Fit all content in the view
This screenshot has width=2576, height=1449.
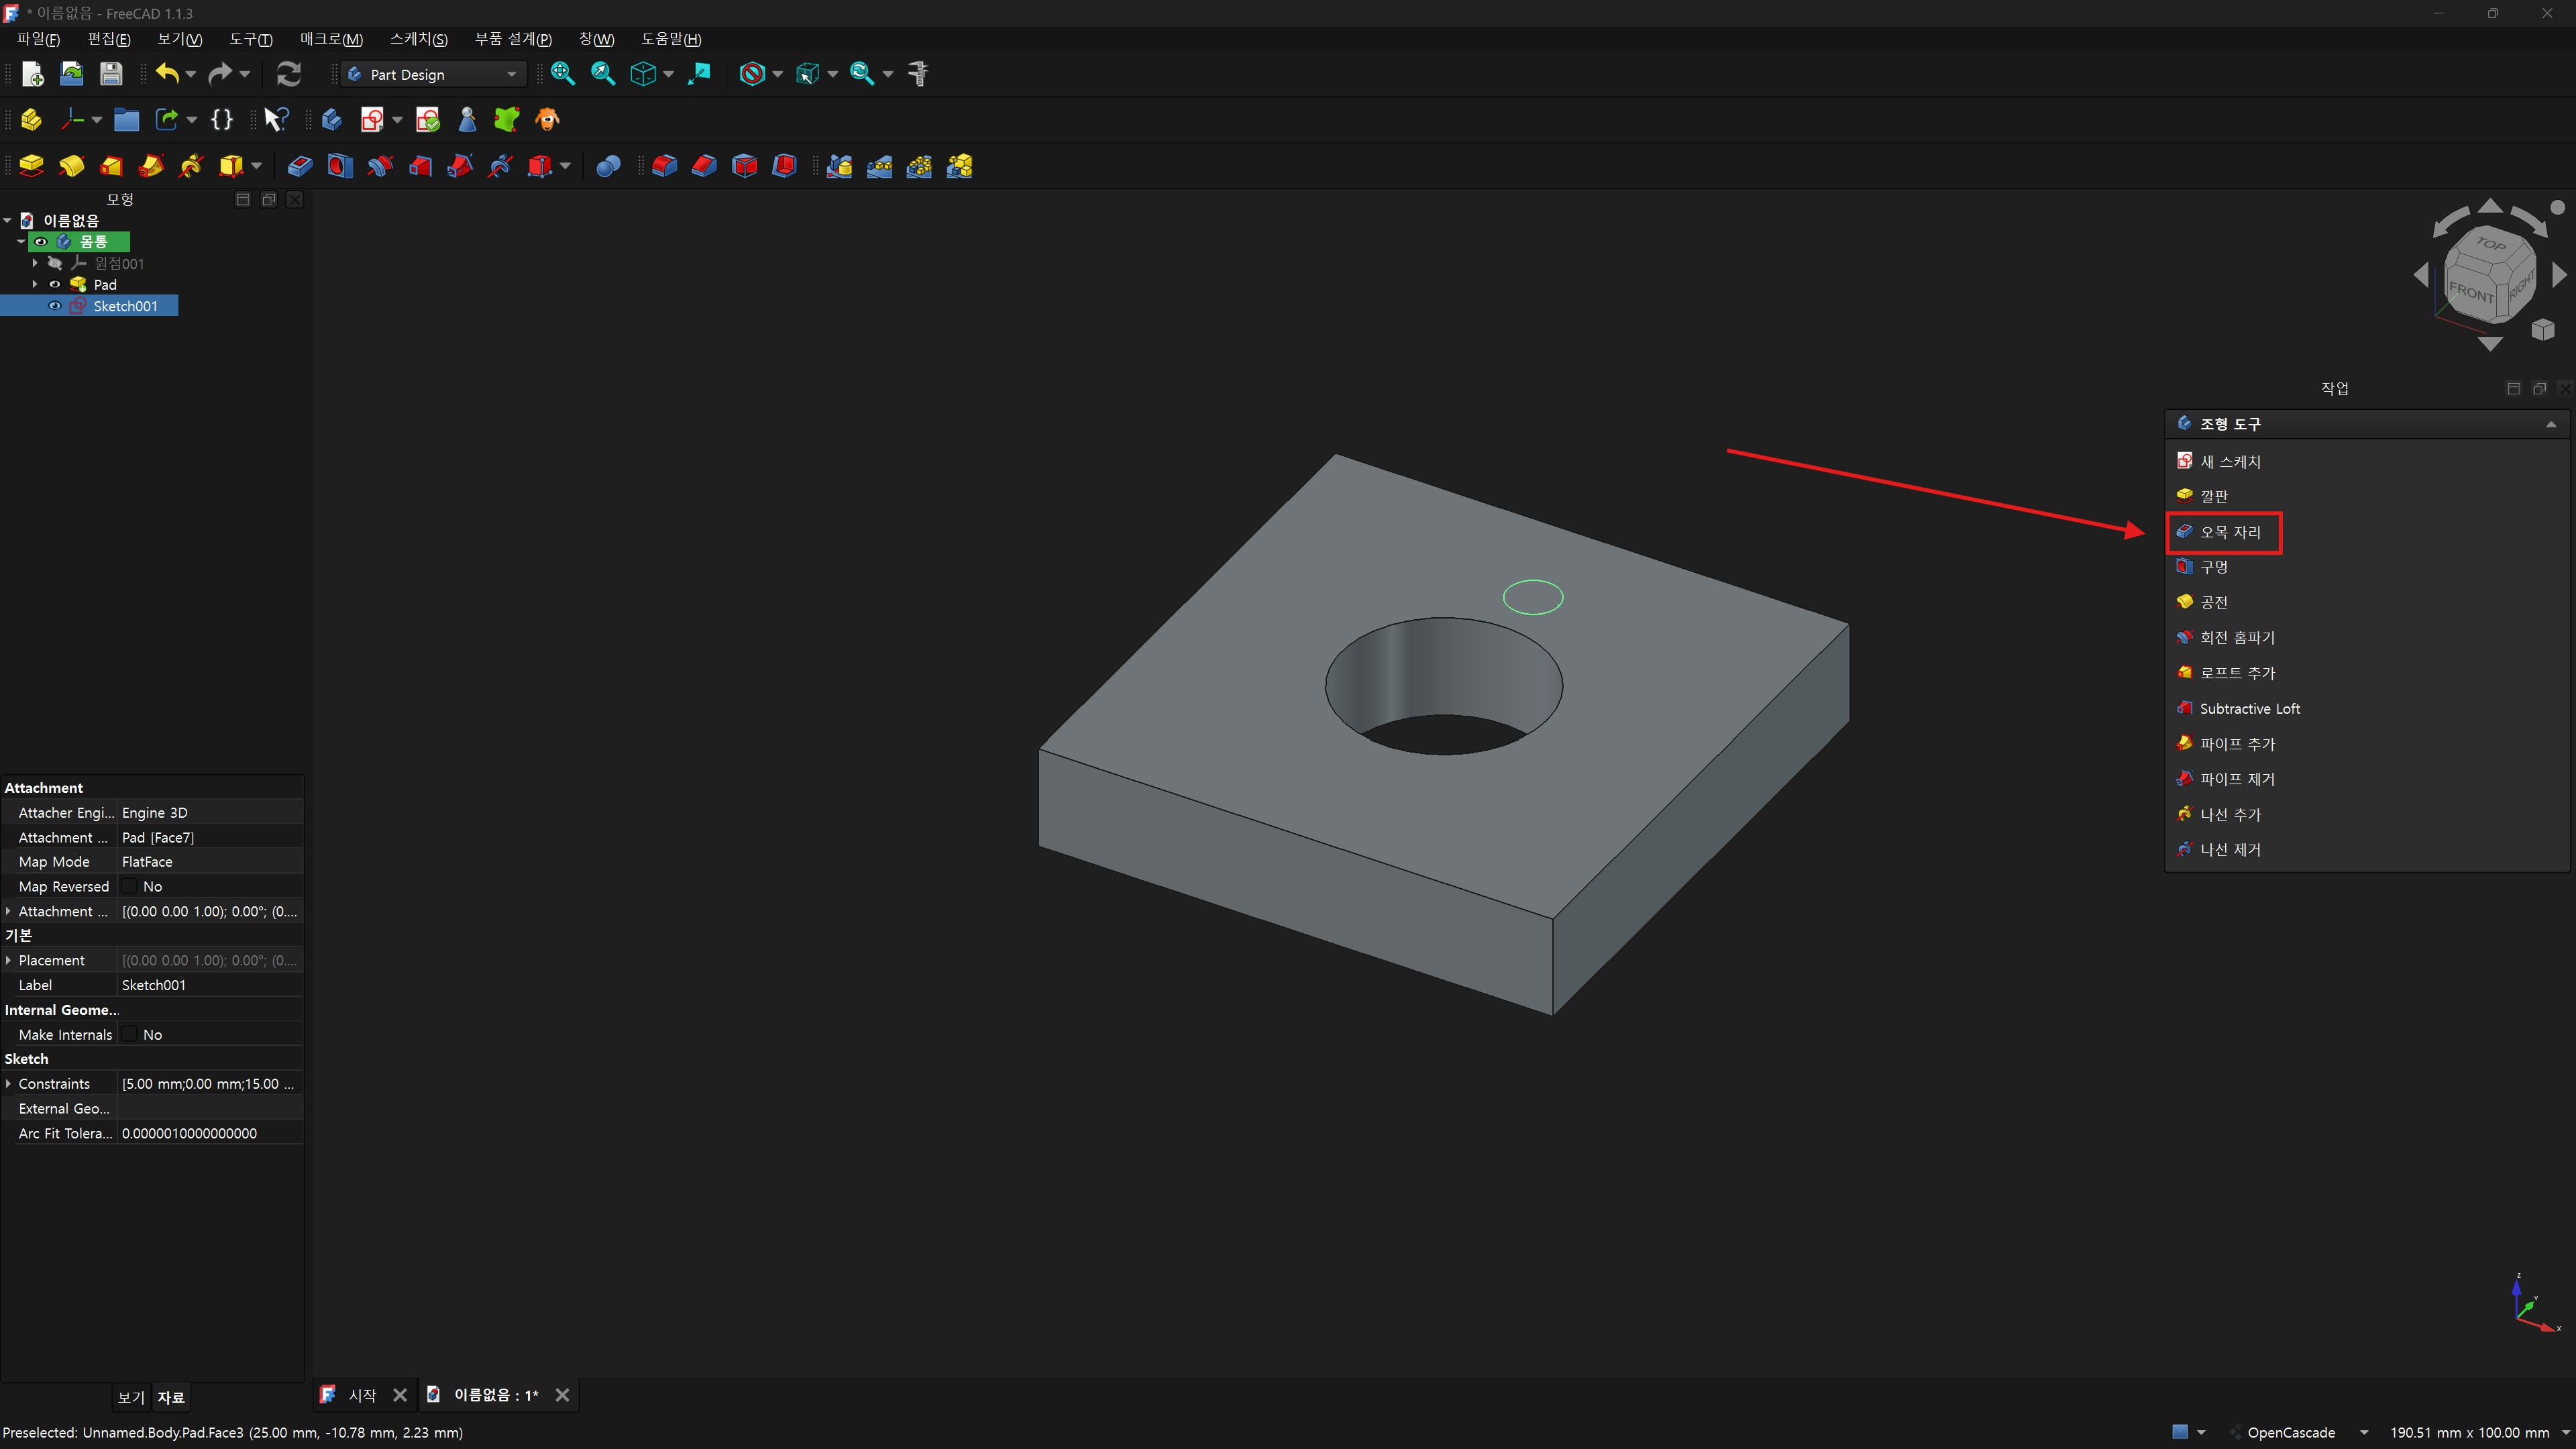[563, 74]
